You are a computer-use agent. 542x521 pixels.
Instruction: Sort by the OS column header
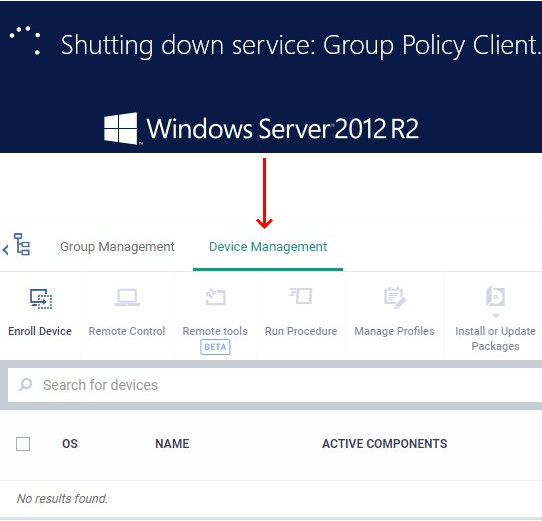70,444
